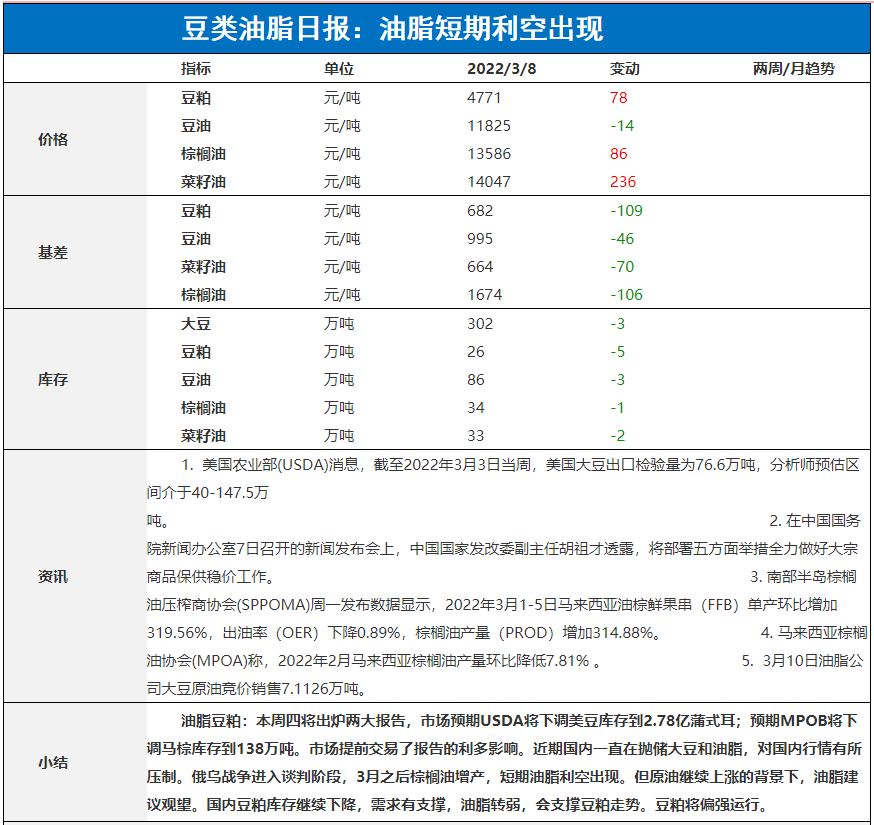Screen dimensions: 874x825
Task: Click the 豆油 price value 11825
Action: 489,126
